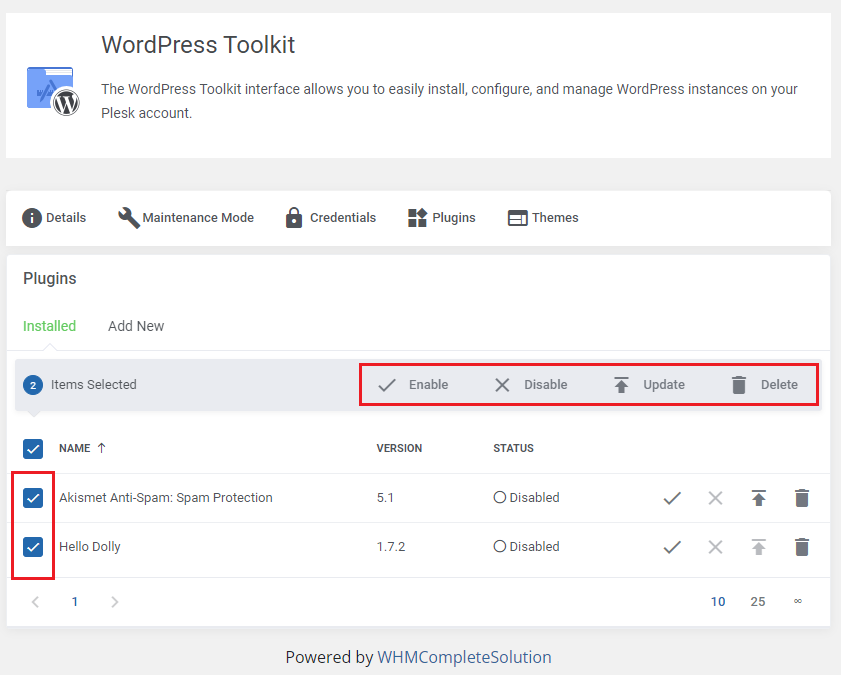Open the Maintenance Mode tab
Screen dimensions: 841x675
coord(186,218)
